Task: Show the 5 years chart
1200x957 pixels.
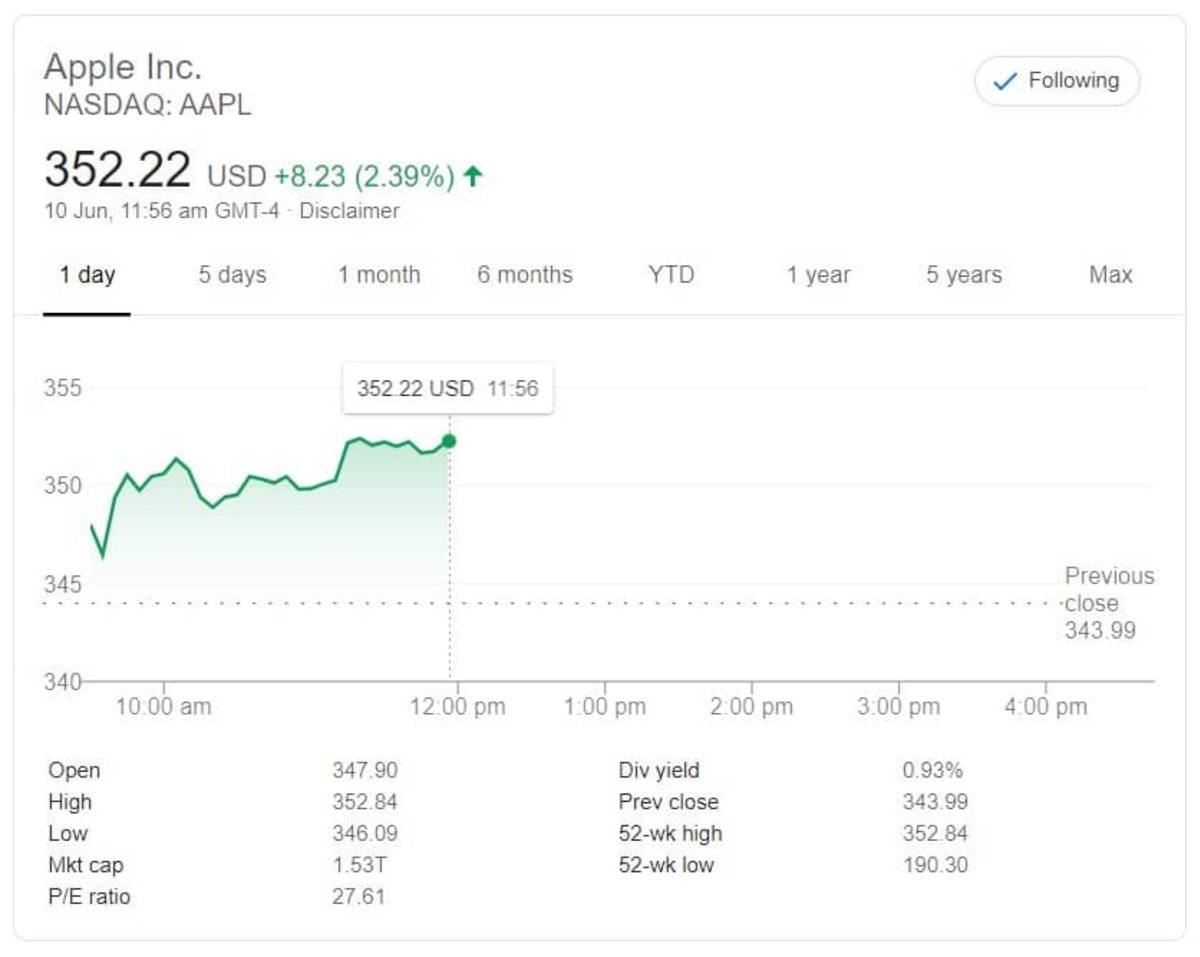Action: pyautogui.click(x=963, y=275)
